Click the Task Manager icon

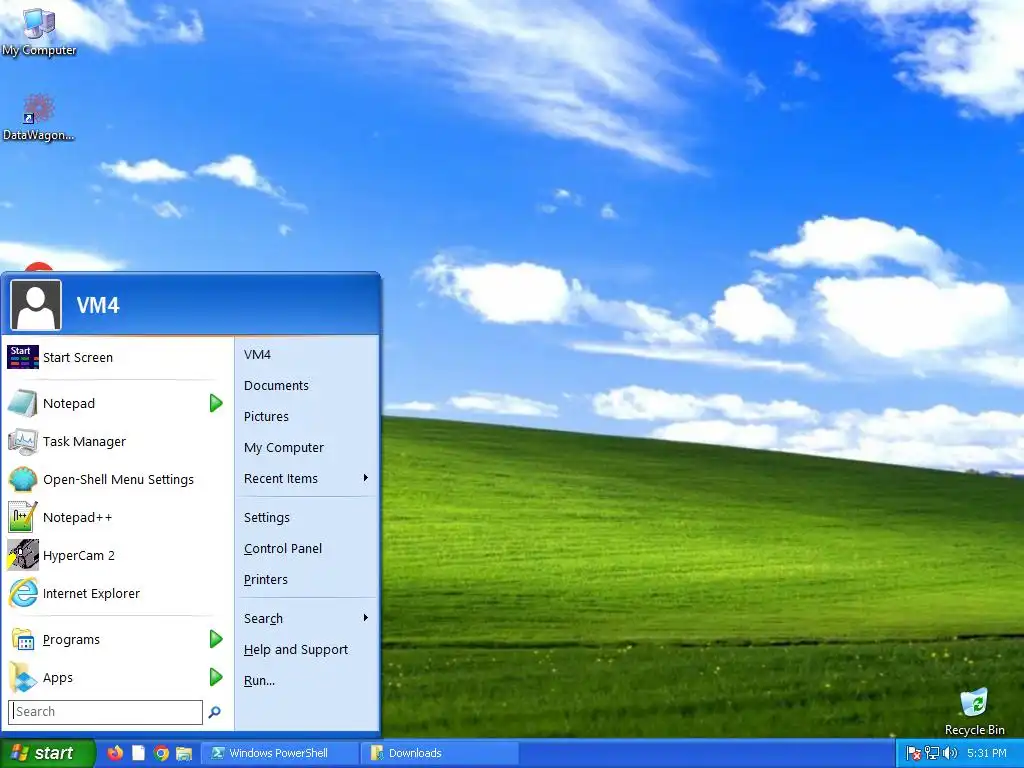(x=23, y=441)
